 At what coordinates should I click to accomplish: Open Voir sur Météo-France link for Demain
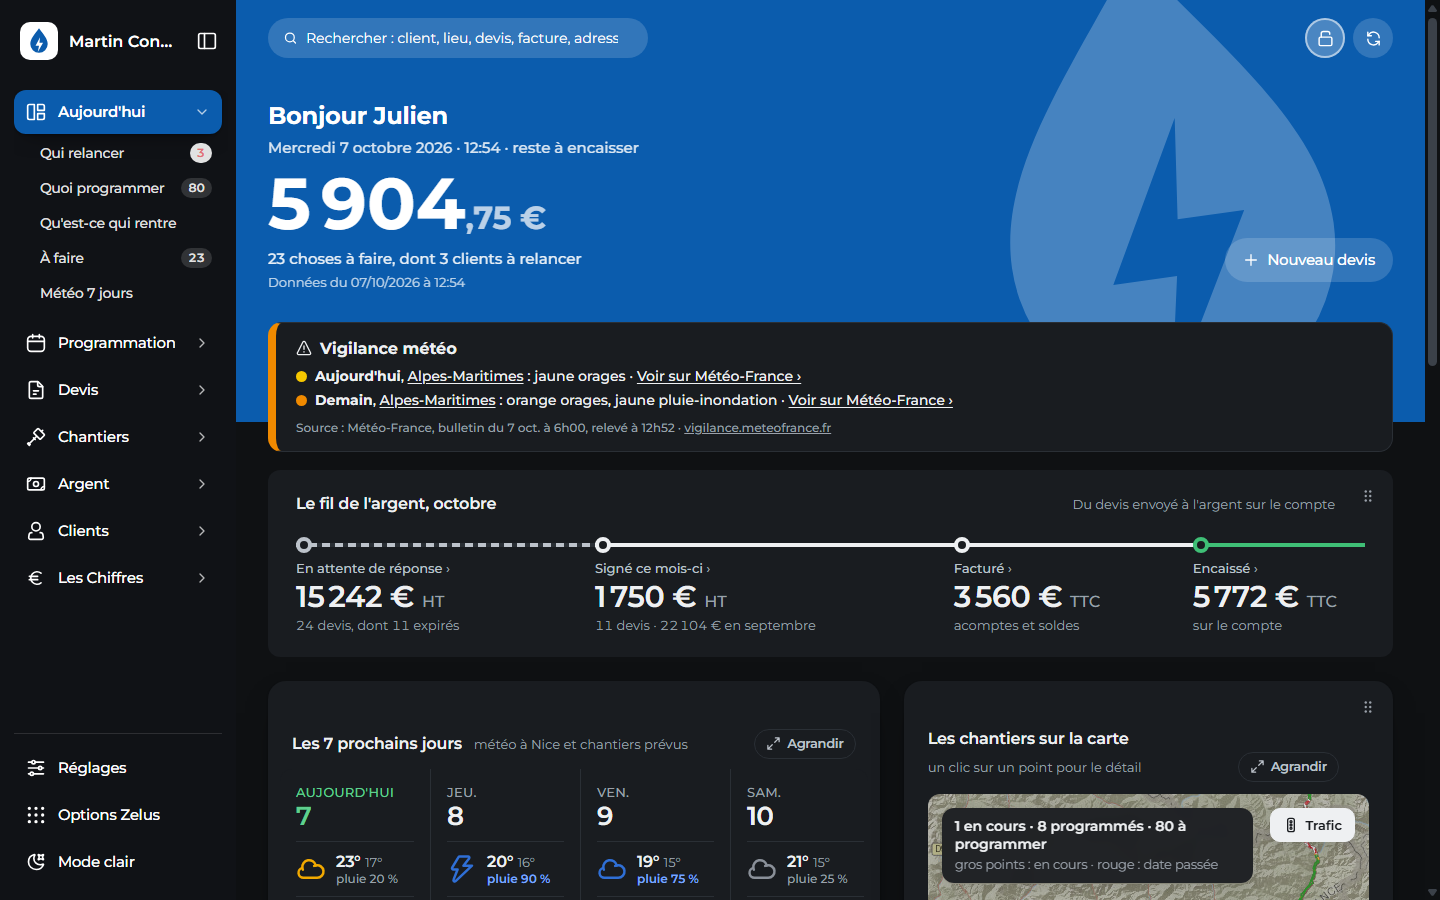click(870, 400)
